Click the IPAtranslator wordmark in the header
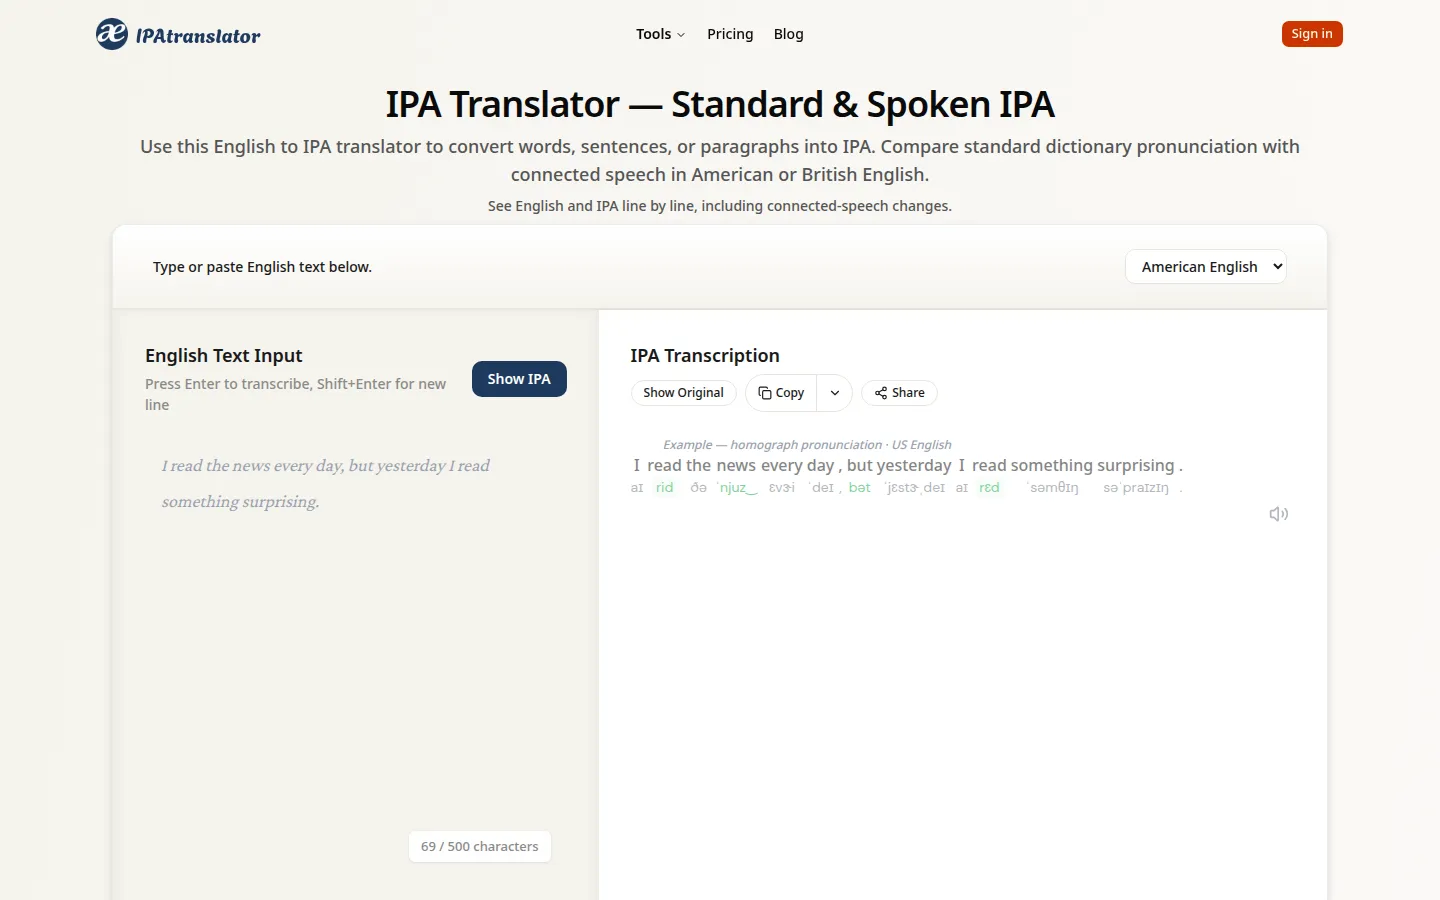Viewport: 1440px width, 900px height. tap(198, 36)
